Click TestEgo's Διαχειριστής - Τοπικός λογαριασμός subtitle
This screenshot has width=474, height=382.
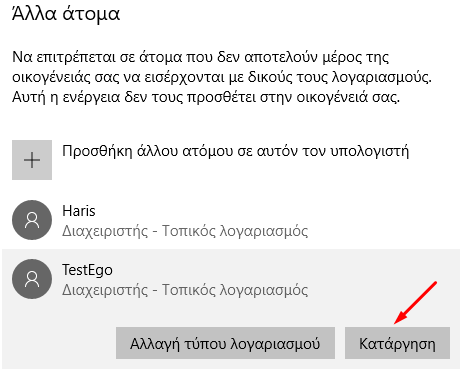(185, 290)
